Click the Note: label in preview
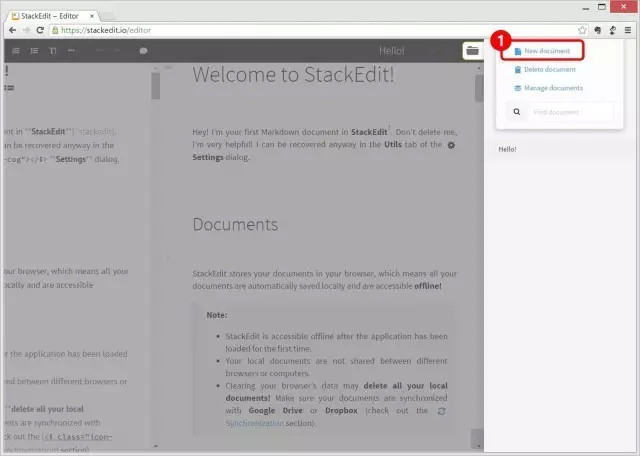640x456 pixels. click(x=217, y=315)
